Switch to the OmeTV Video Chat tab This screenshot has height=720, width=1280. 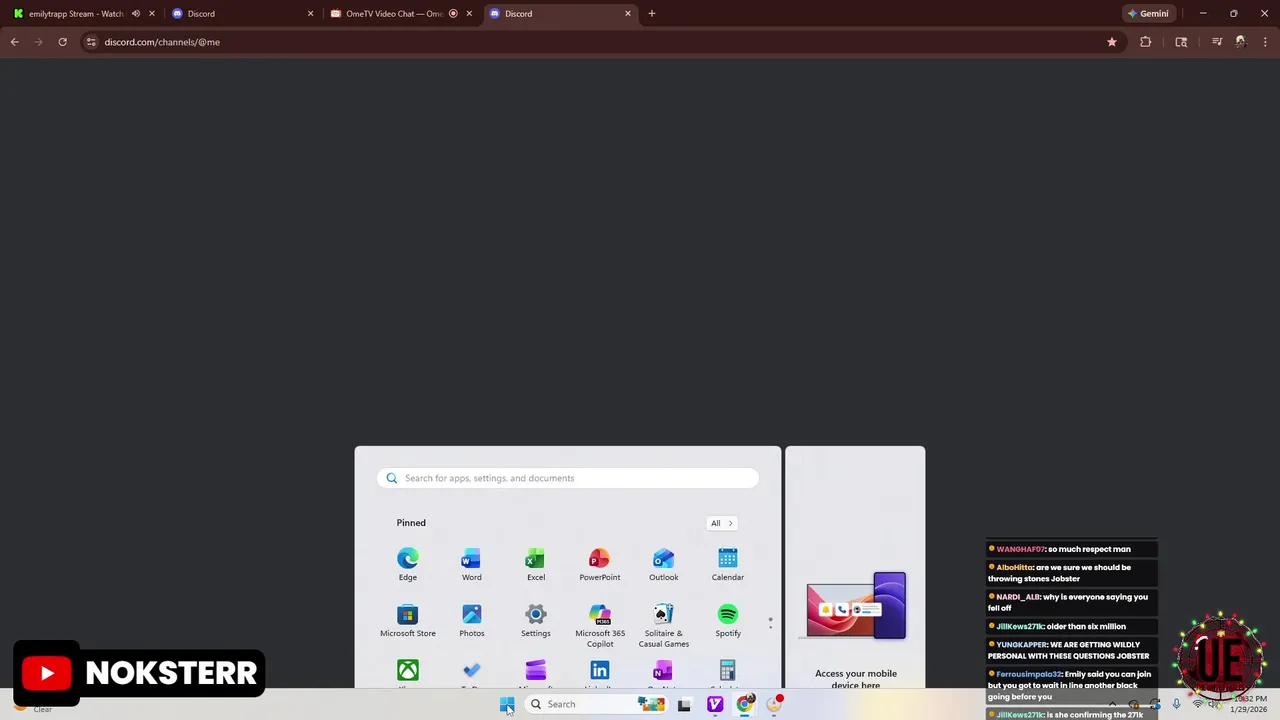click(398, 14)
